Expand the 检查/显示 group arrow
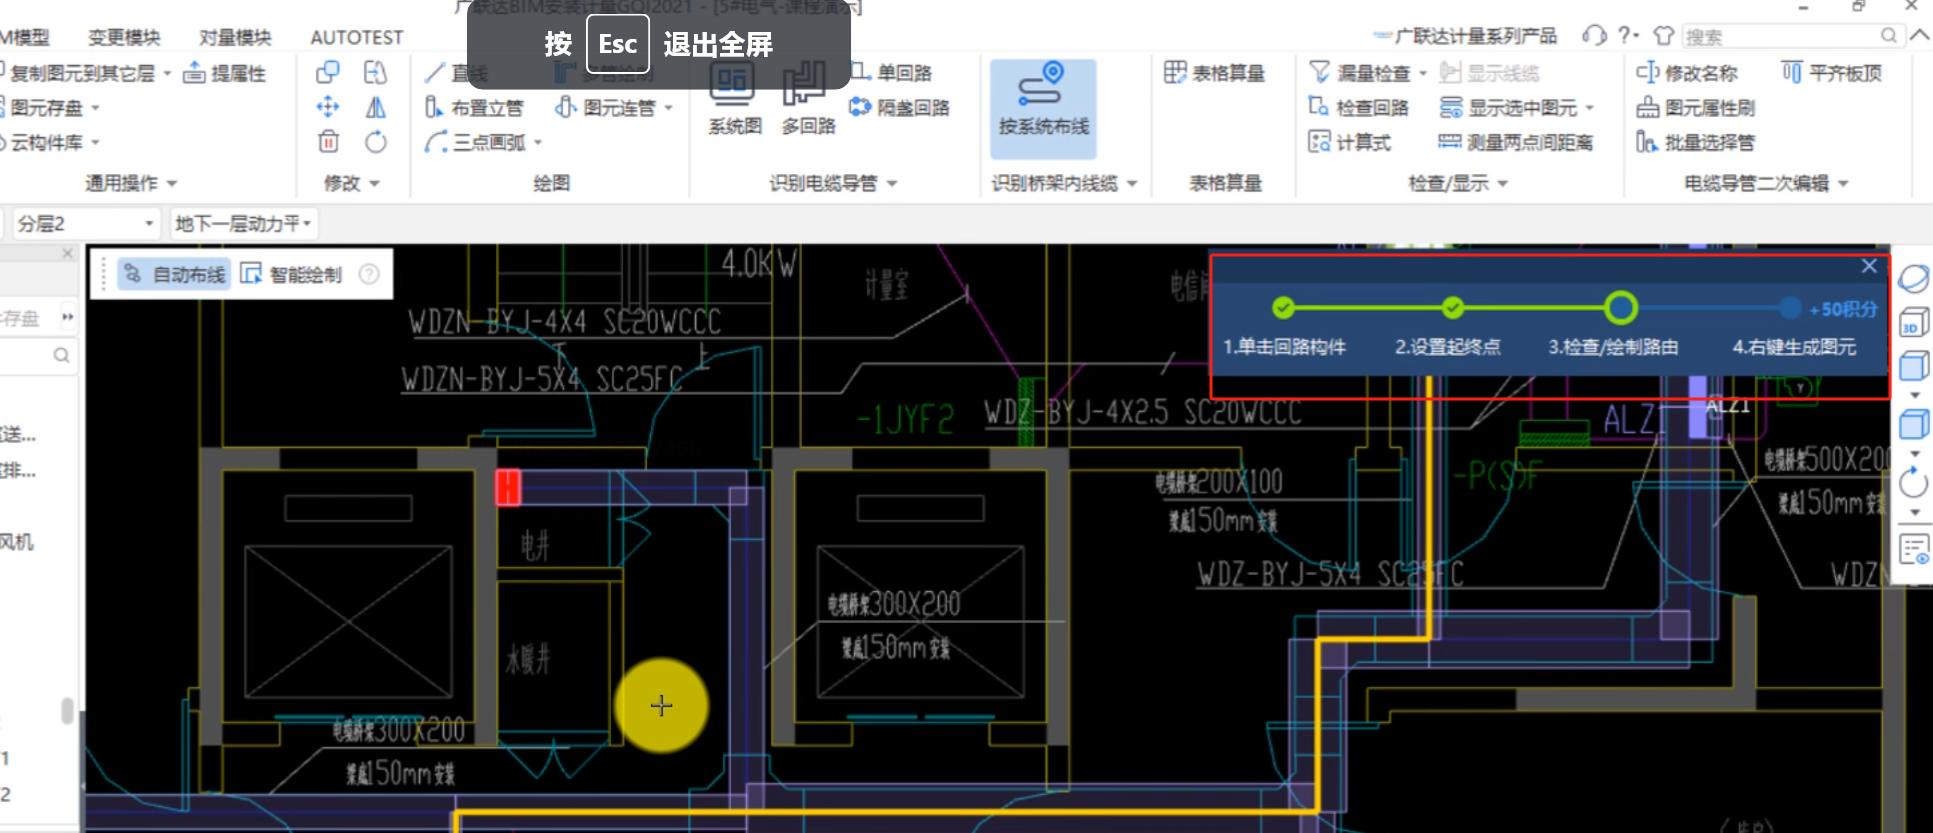Image resolution: width=1933 pixels, height=833 pixels. pyautogui.click(x=1503, y=184)
